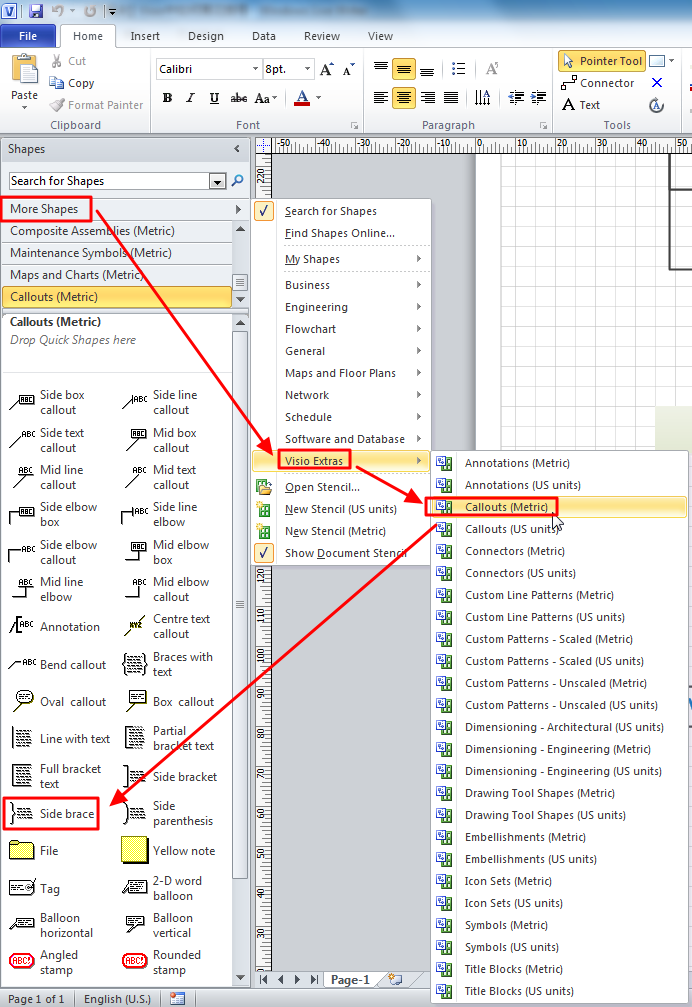Select the Connector tool
Image resolution: width=692 pixels, height=1007 pixels.
tap(597, 83)
